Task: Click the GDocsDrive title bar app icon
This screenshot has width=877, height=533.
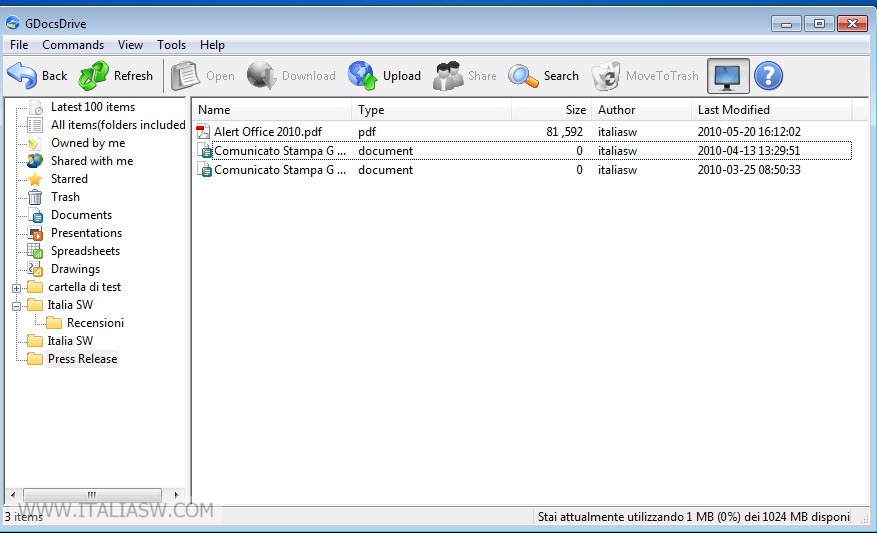Action: (13, 23)
